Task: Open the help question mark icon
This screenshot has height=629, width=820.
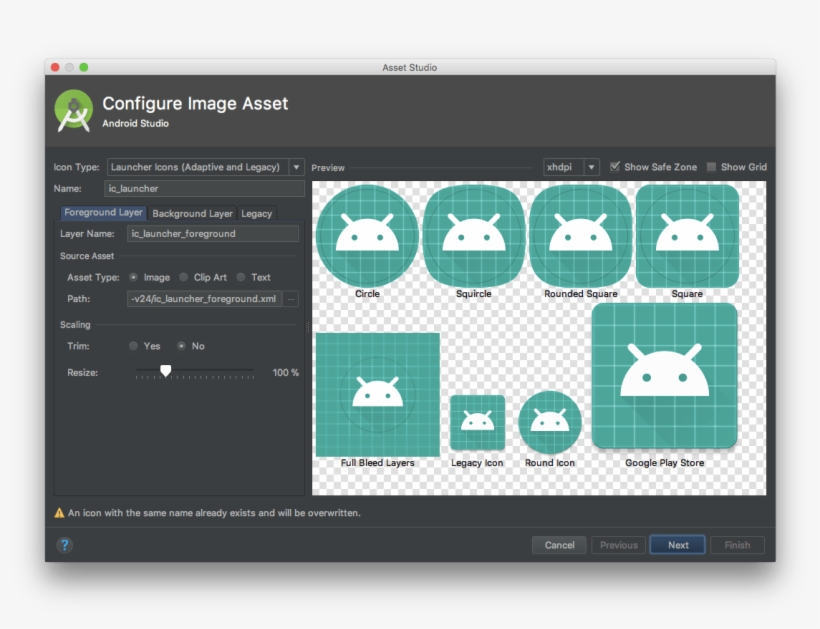Action: [x=64, y=545]
